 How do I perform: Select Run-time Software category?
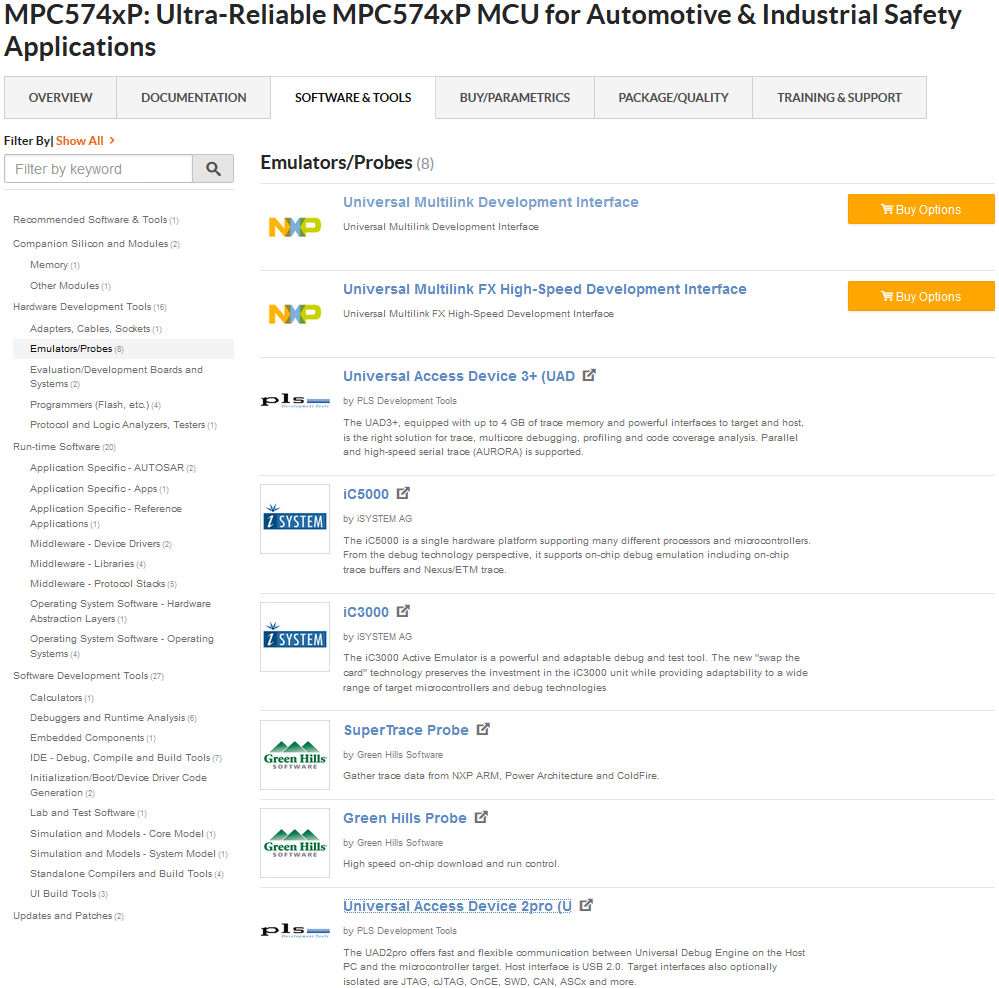[x=56, y=447]
